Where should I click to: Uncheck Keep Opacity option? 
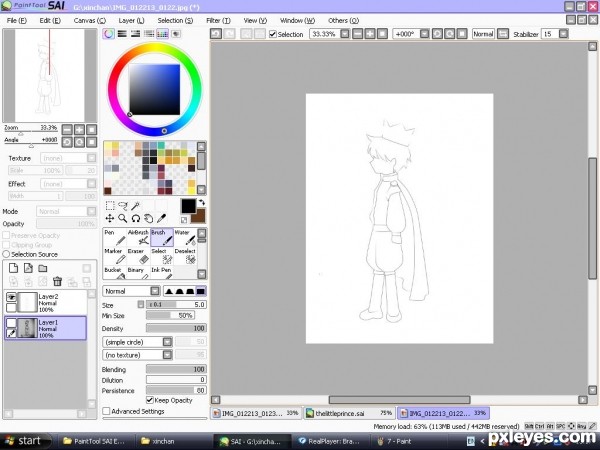150,400
